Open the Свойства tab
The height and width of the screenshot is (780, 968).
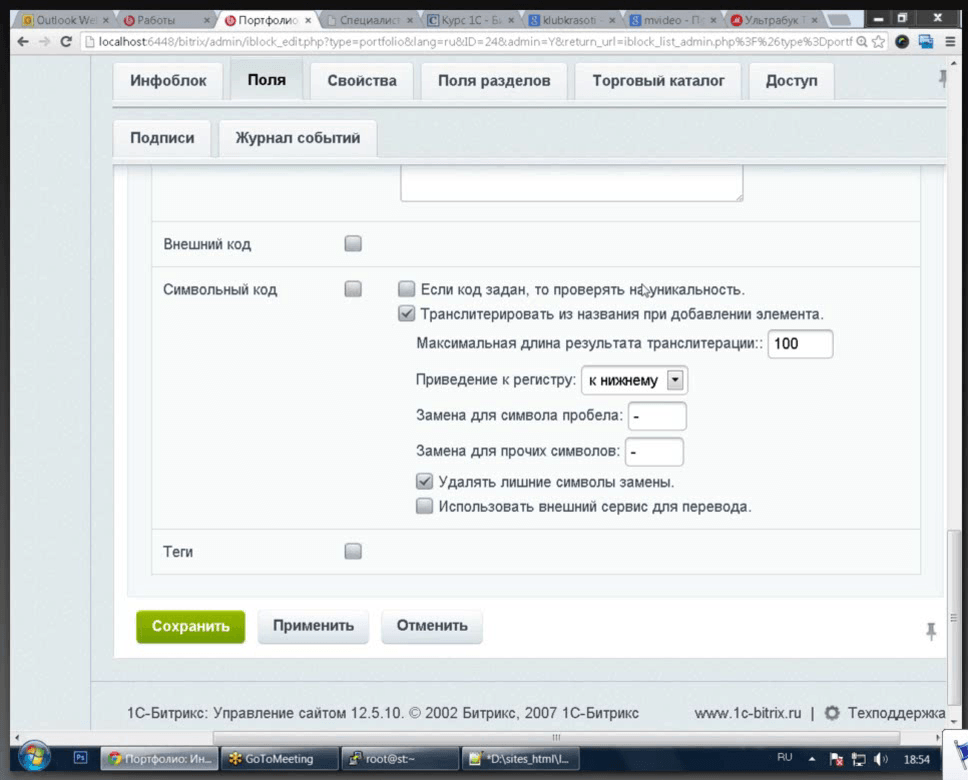362,81
